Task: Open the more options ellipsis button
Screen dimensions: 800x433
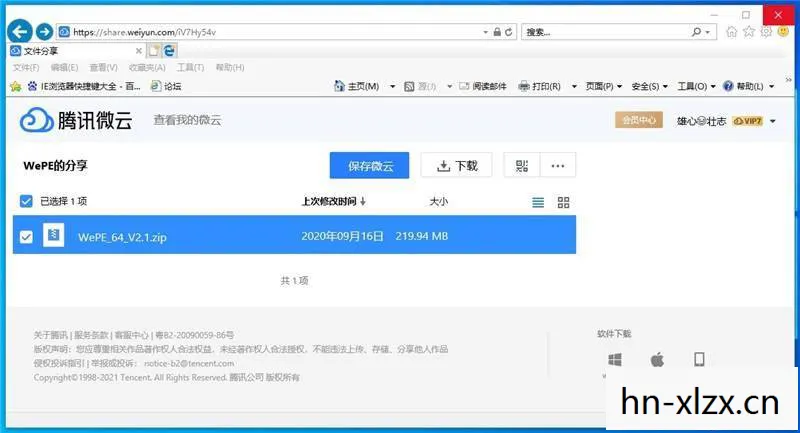Action: coord(558,165)
